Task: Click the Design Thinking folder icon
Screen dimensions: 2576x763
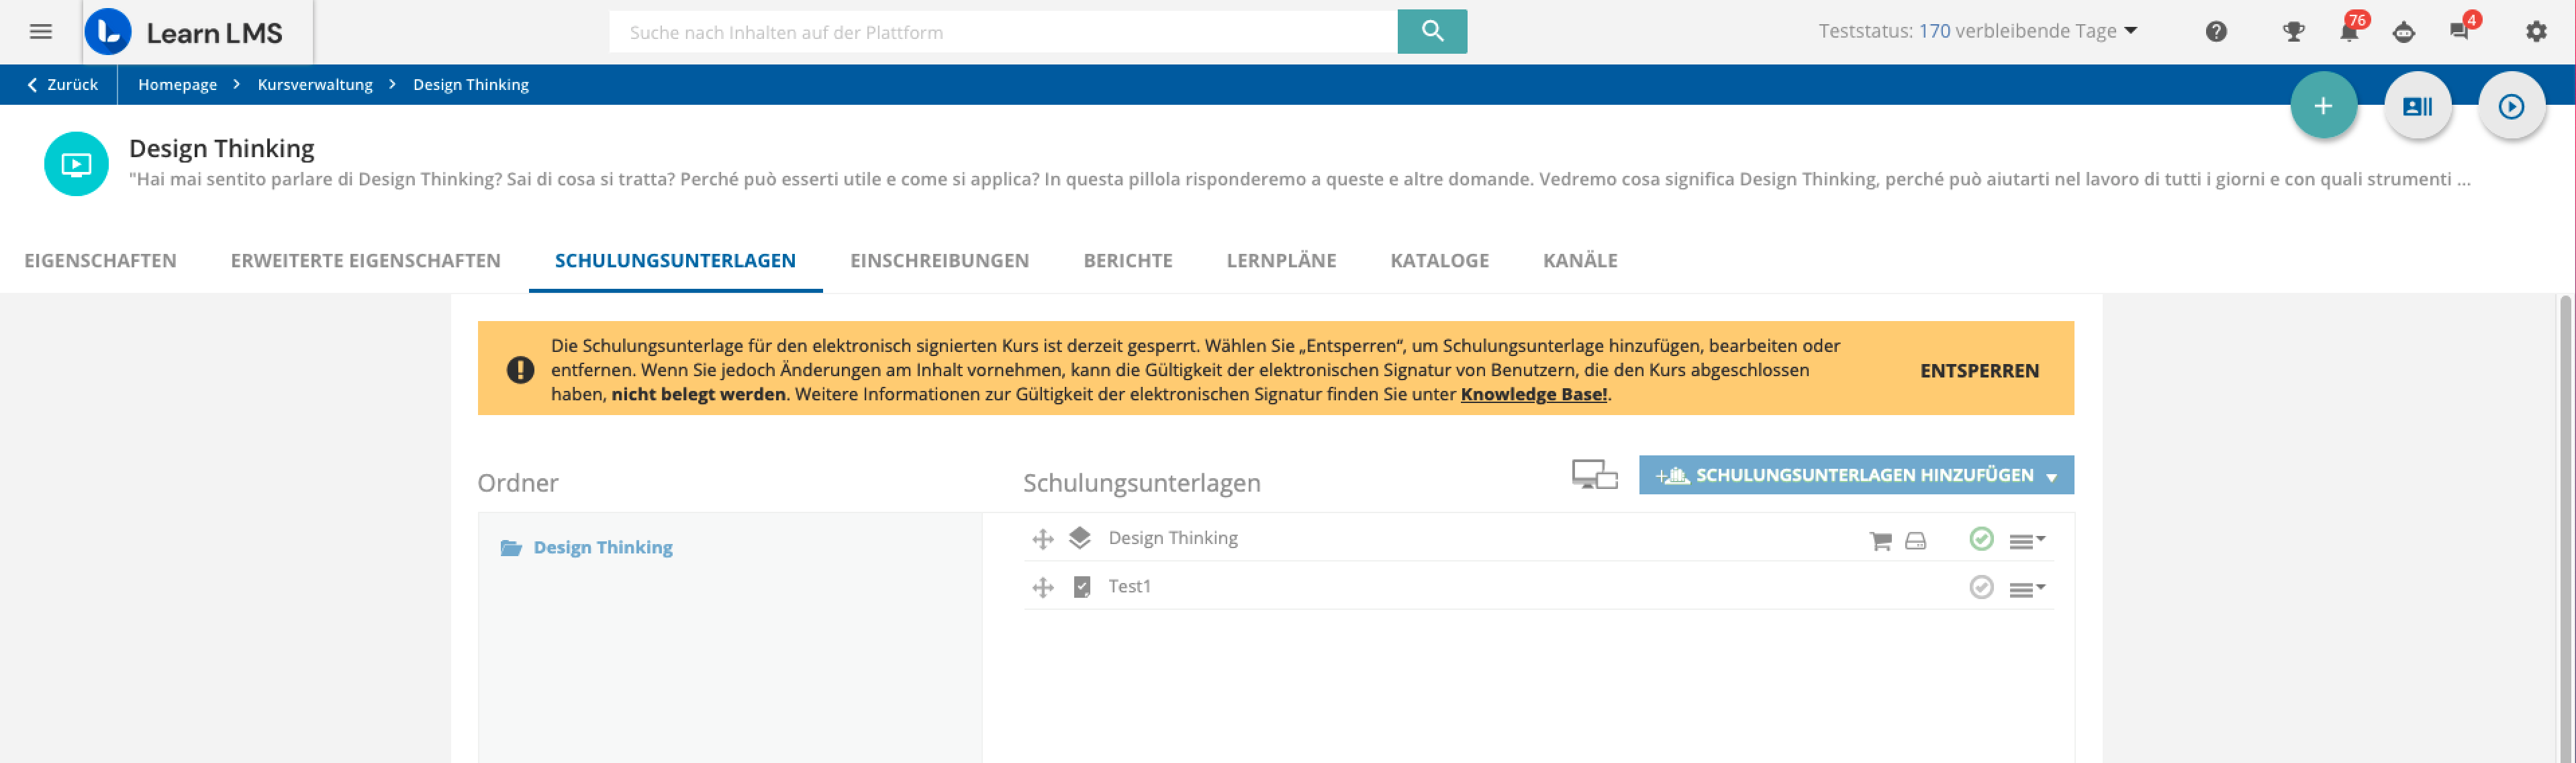Action: 511,548
